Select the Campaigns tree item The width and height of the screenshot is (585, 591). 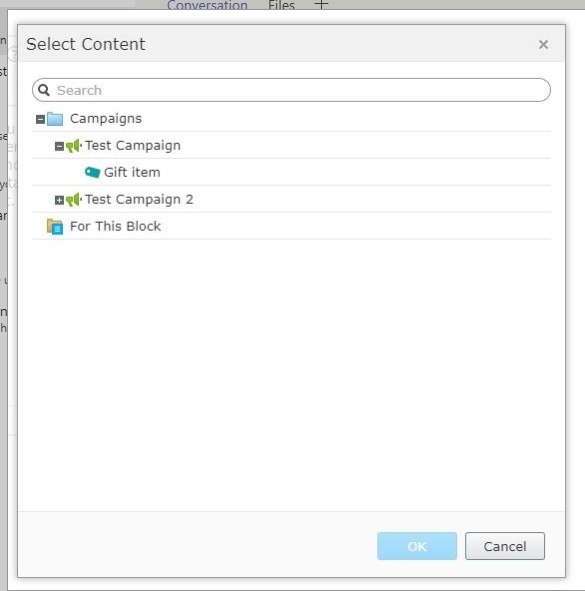tap(106, 119)
